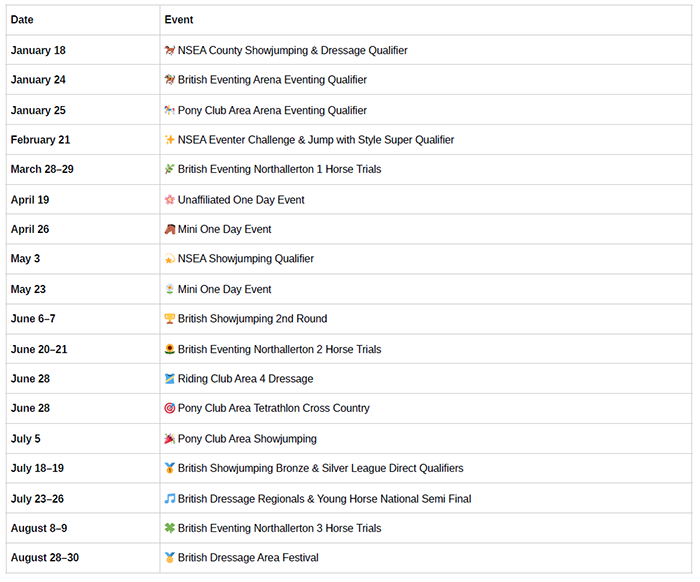Click the Mini One Day Event on April 26
The height and width of the screenshot is (582, 700).
(x=224, y=229)
